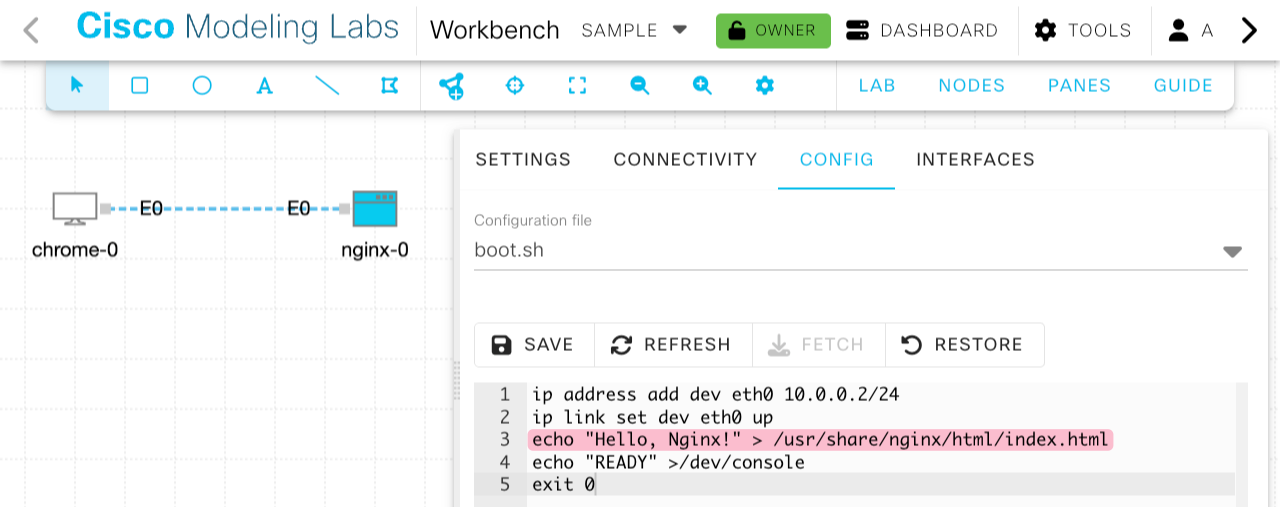The width and height of the screenshot is (1280, 507).
Task: Open the PANES menu
Action: 1080,86
